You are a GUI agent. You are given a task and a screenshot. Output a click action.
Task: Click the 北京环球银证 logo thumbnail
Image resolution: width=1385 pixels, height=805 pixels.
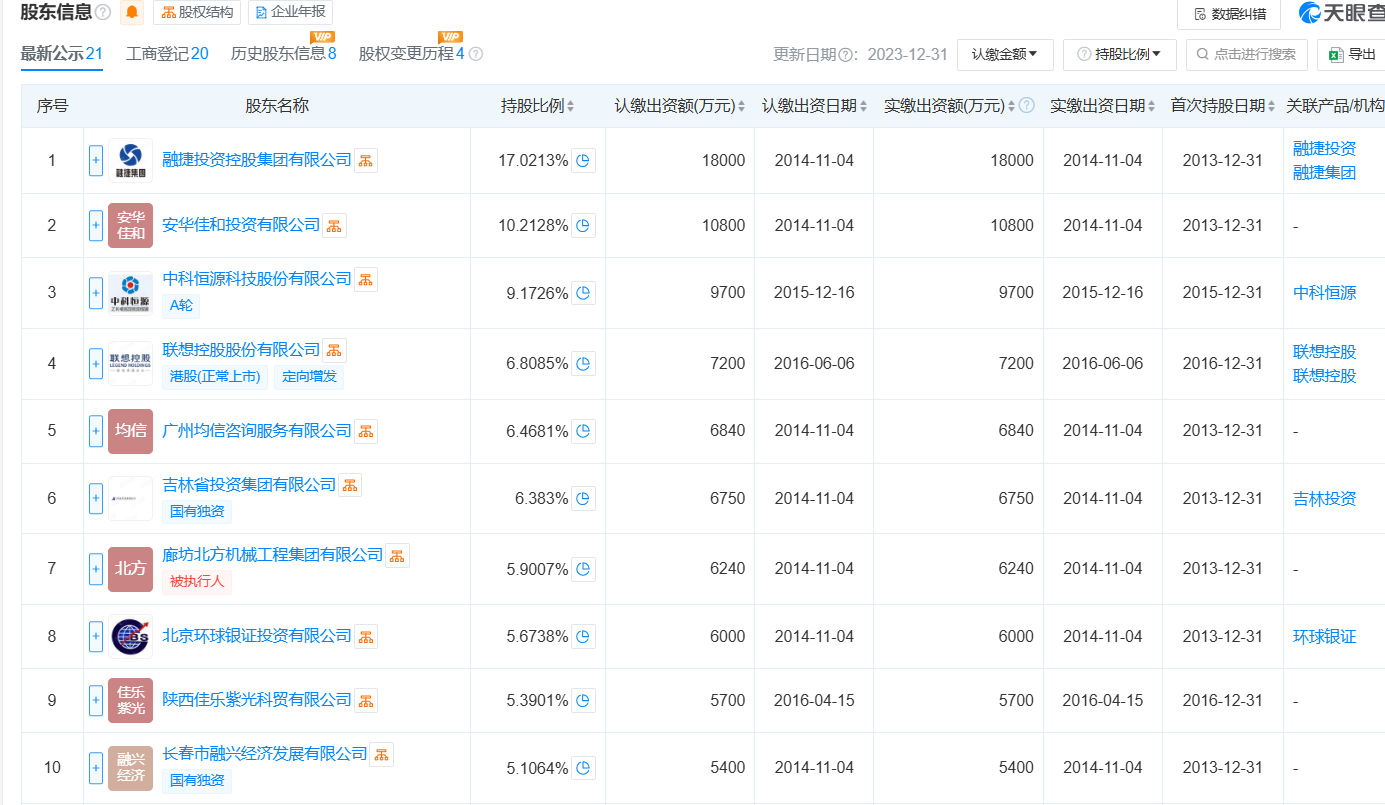(131, 636)
